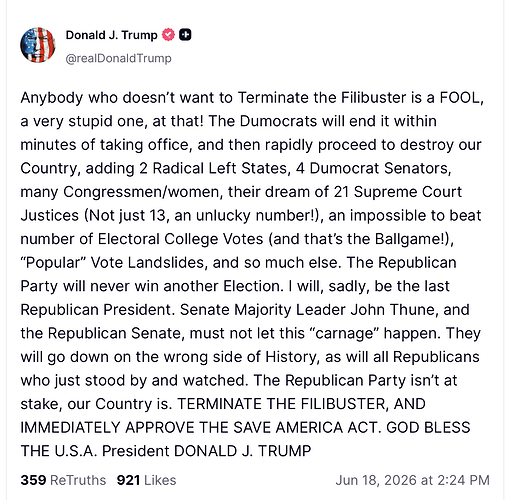Open the Donald J. Trump display name
This screenshot has height=500, width=505.
click(111, 35)
